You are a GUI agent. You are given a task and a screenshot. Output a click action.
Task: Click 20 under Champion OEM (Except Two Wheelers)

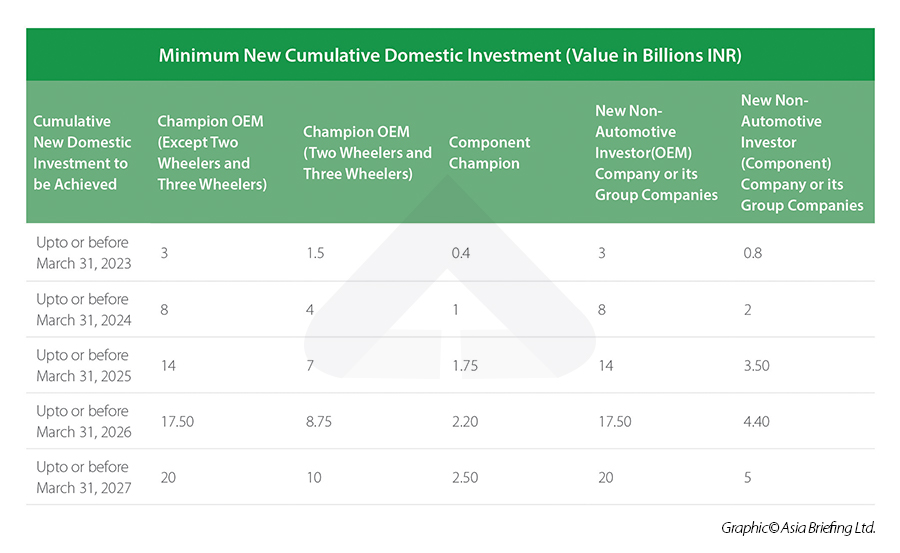pyautogui.click(x=168, y=478)
